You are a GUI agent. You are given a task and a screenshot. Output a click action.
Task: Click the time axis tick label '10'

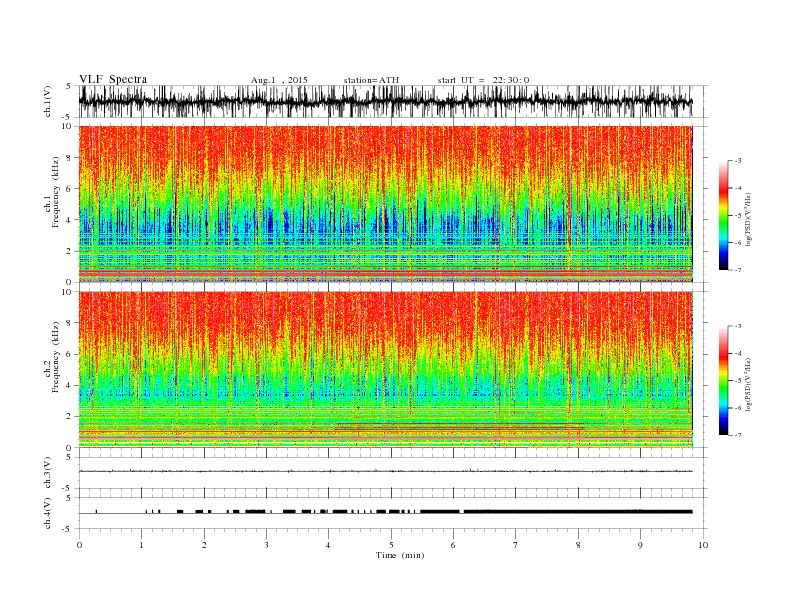coord(703,545)
